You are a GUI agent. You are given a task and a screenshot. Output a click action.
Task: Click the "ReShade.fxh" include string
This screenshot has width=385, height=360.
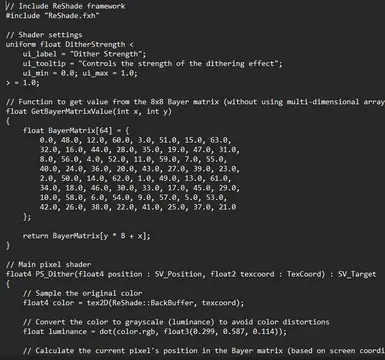tap(72, 15)
